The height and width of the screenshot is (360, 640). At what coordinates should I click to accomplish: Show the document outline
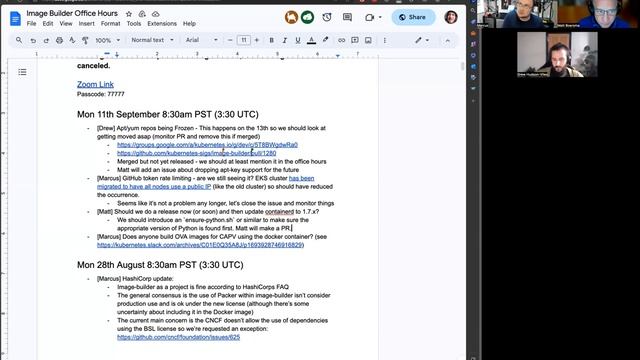22,72
